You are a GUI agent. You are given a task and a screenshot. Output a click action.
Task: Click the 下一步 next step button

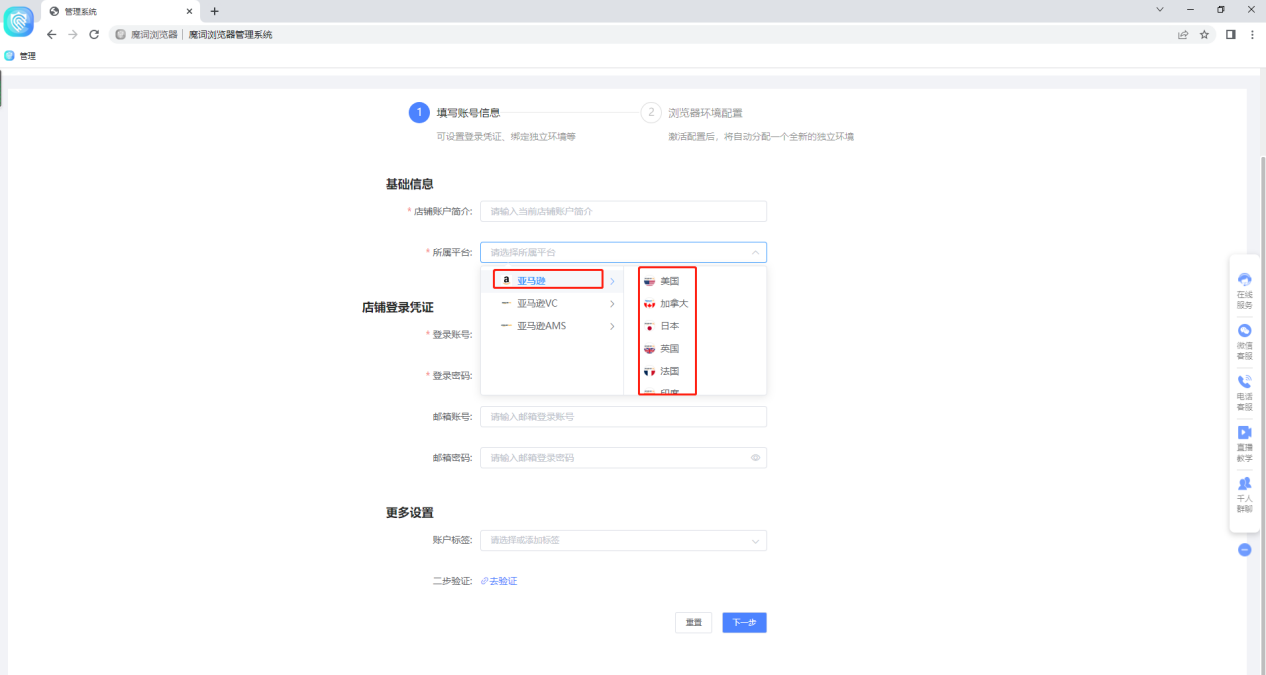pos(744,622)
